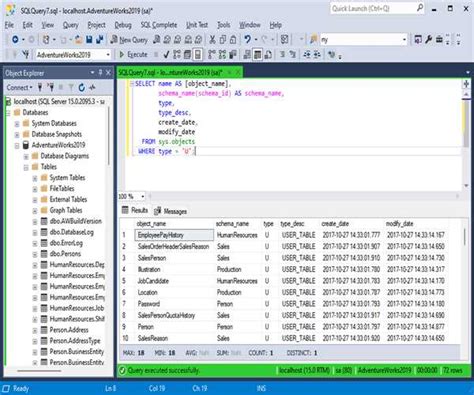
Task: Pin the Object Explorer panel
Action: 100,73
